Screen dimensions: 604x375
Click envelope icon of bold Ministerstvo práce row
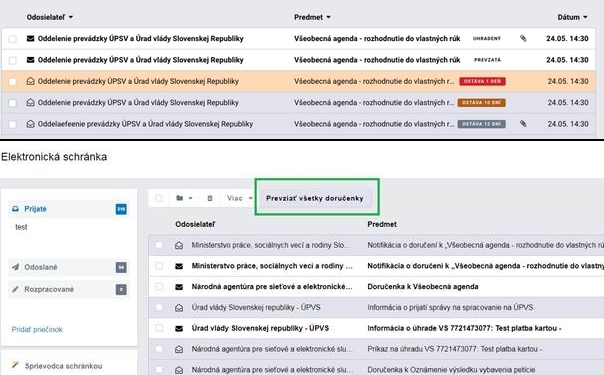pos(179,266)
